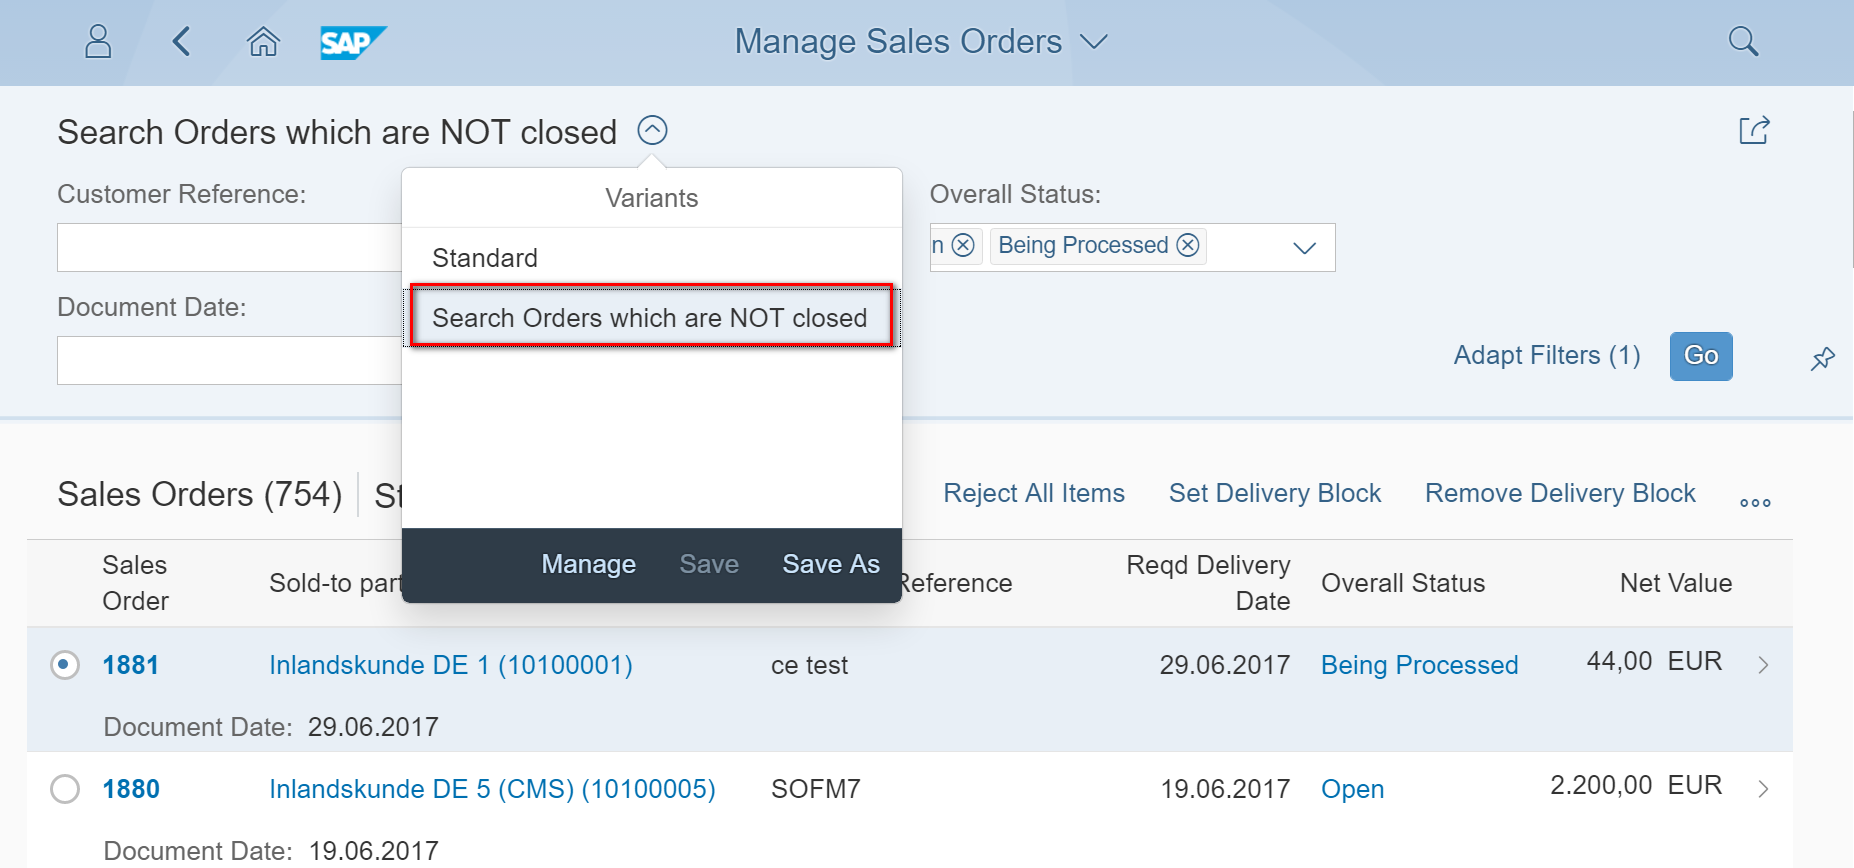Select the radio button for order 1880

click(x=65, y=789)
